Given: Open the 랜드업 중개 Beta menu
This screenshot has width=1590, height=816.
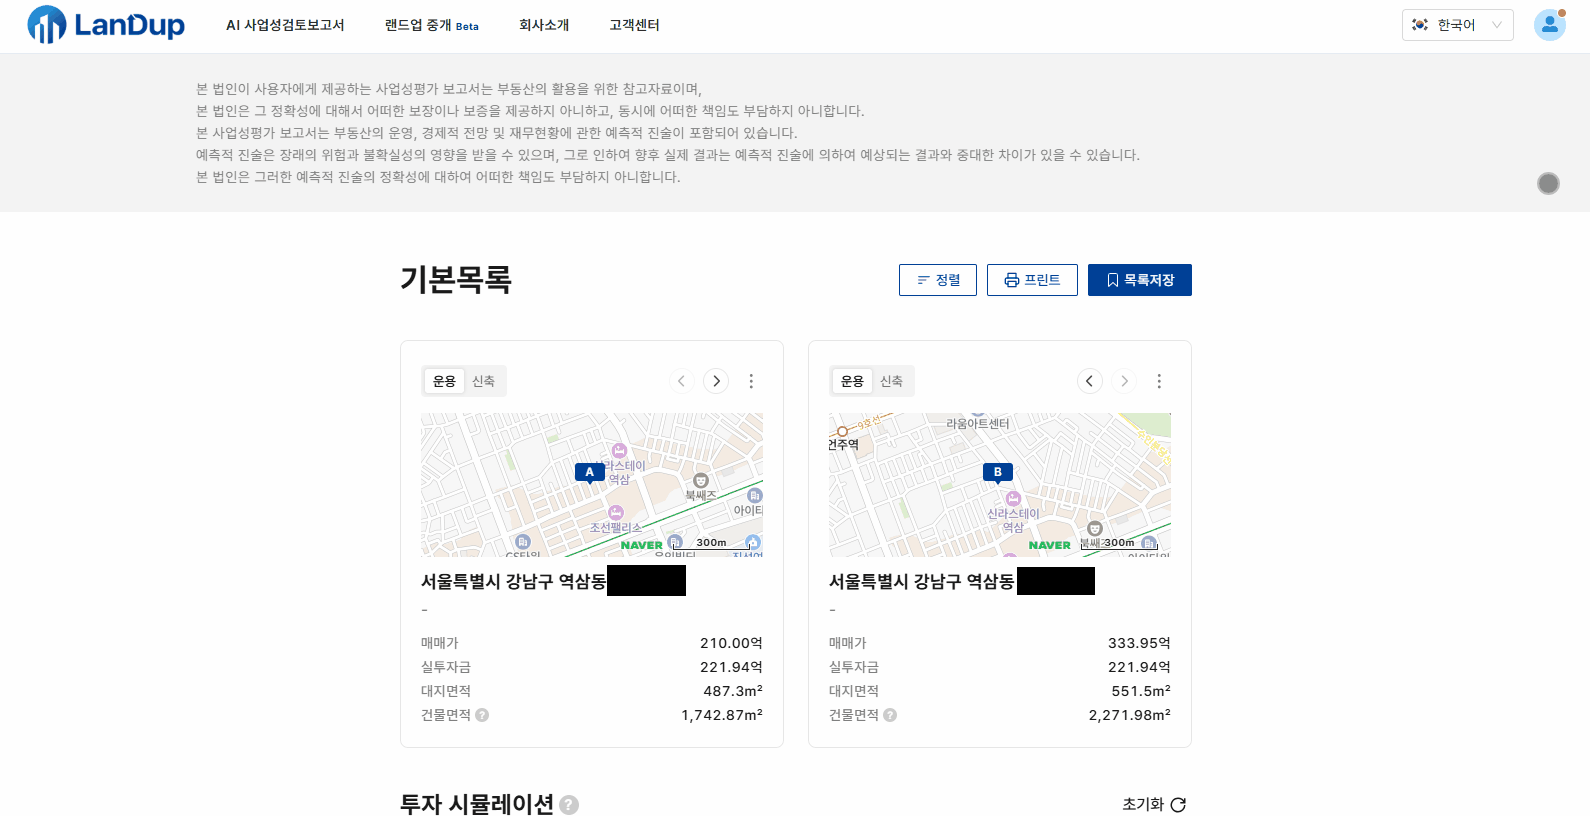Looking at the screenshot, I should [432, 25].
